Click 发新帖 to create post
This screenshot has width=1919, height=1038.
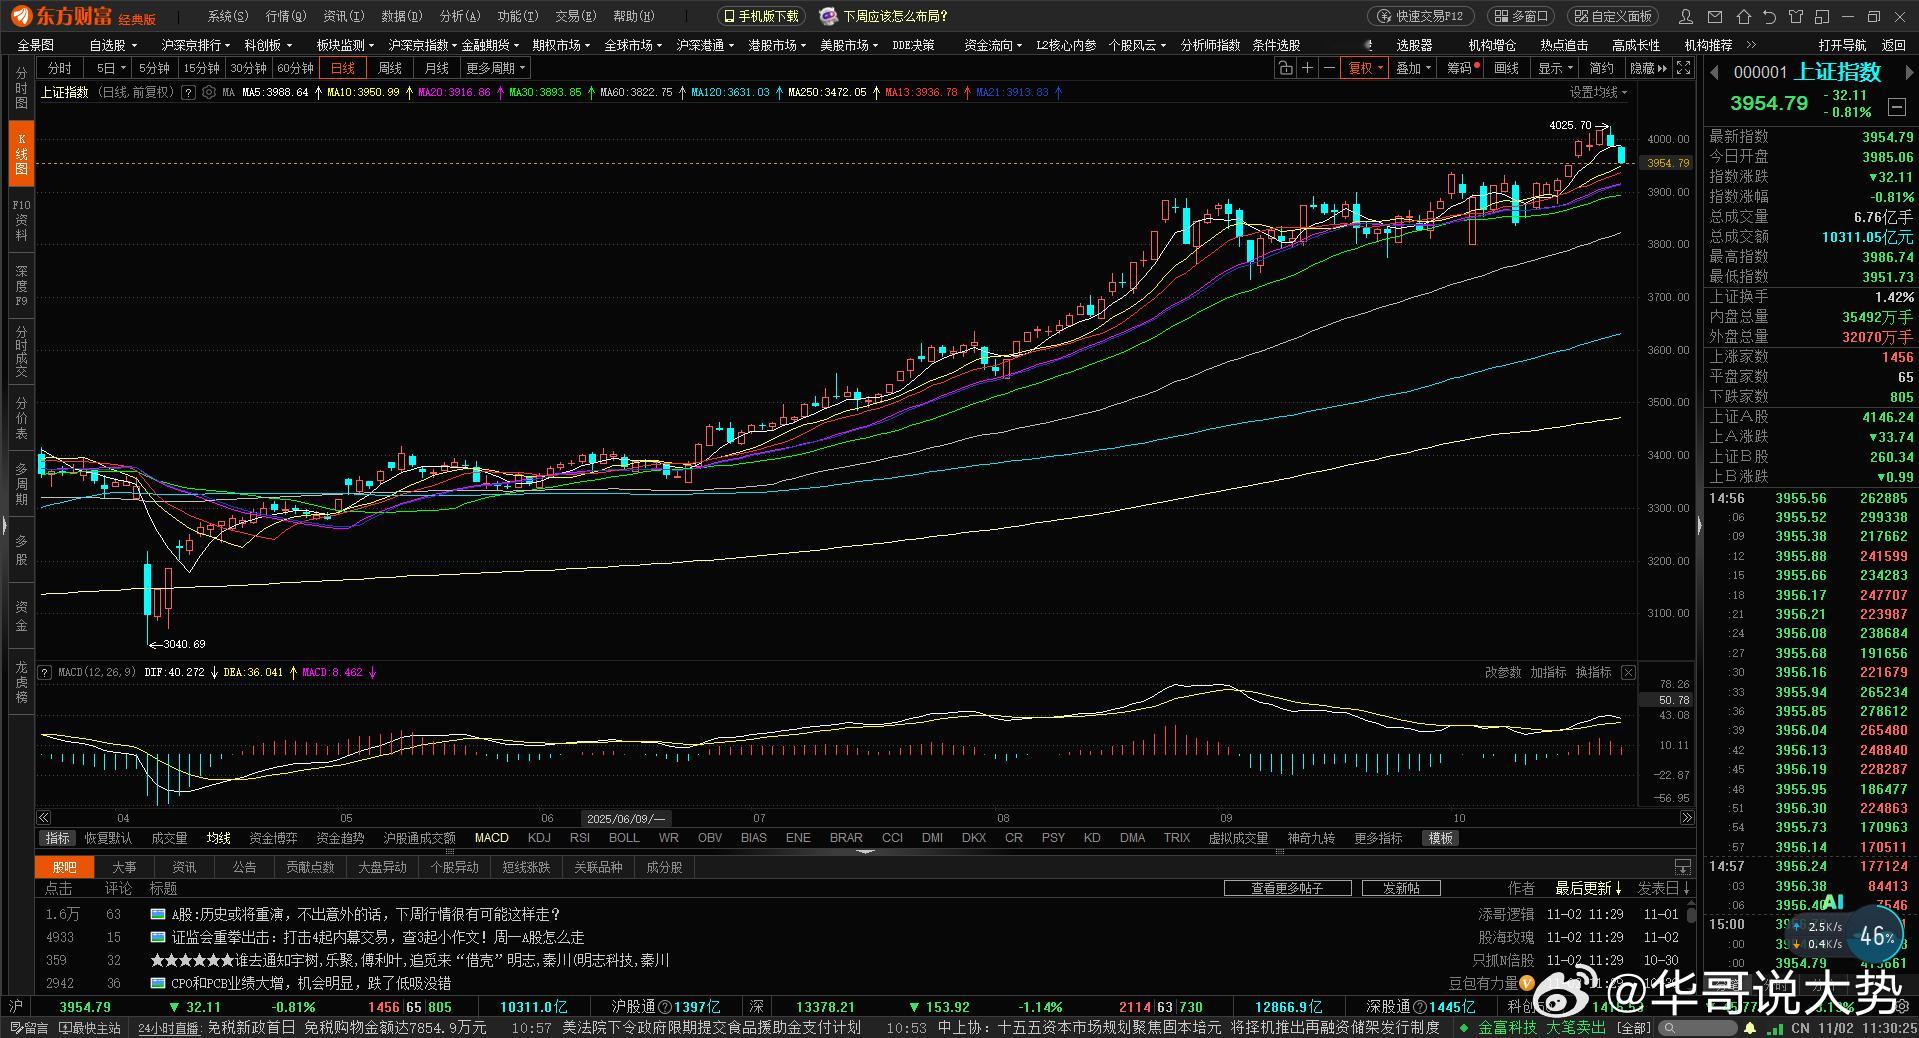pos(1400,888)
